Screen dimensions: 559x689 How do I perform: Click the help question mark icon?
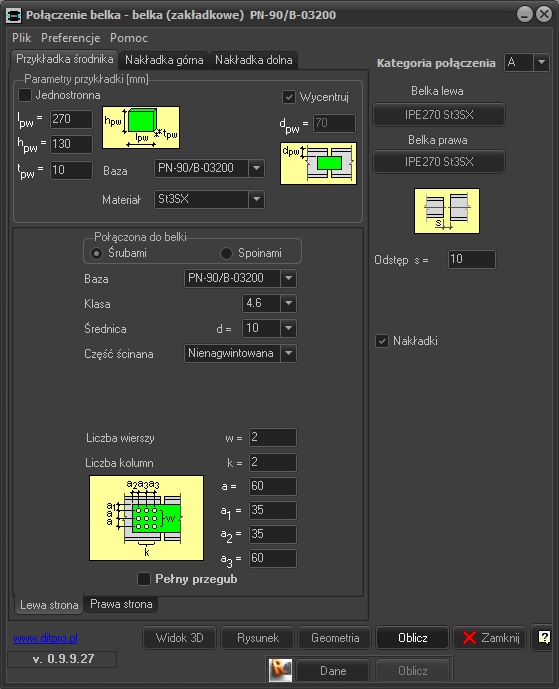[x=544, y=637]
